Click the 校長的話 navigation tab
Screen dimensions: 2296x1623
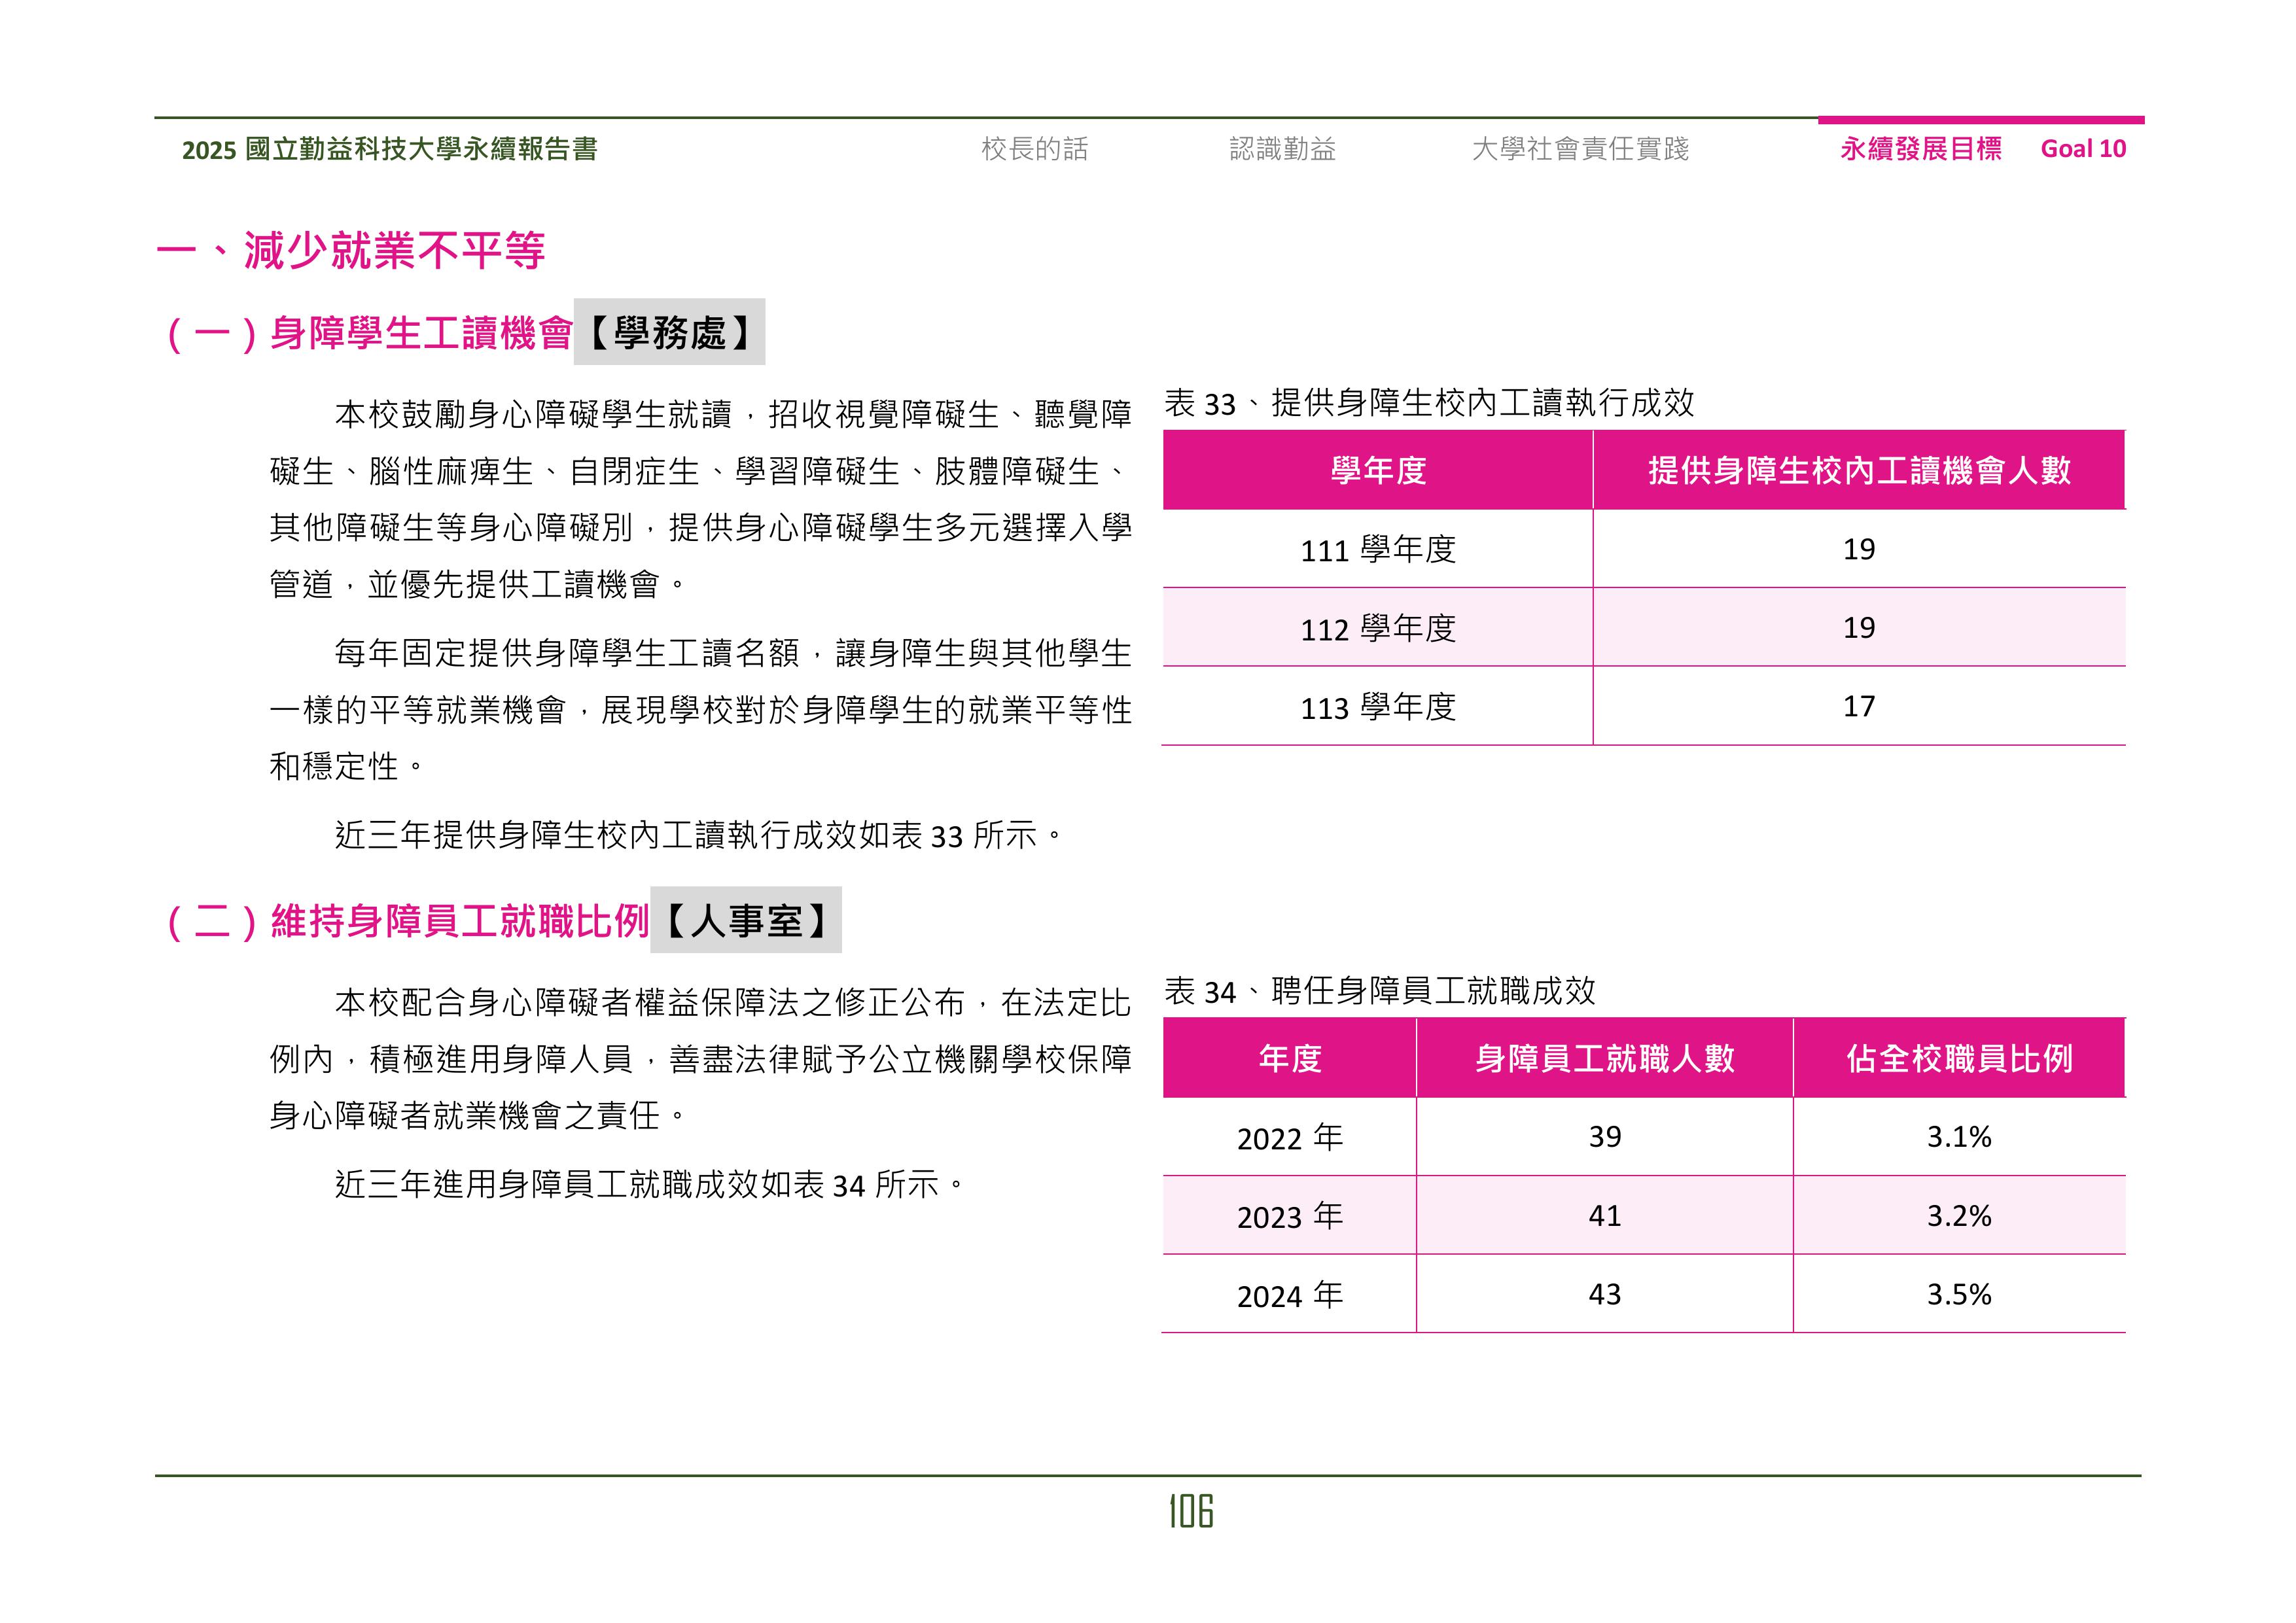coord(1034,149)
